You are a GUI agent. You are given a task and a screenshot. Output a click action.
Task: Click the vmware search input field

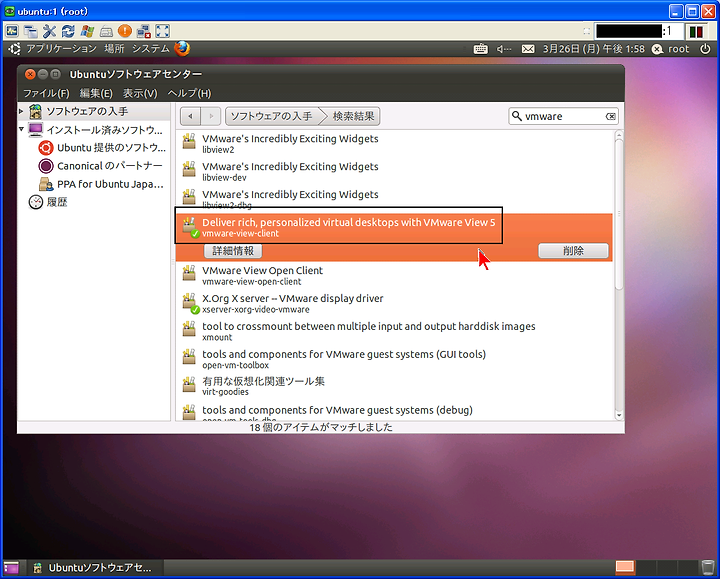point(564,117)
